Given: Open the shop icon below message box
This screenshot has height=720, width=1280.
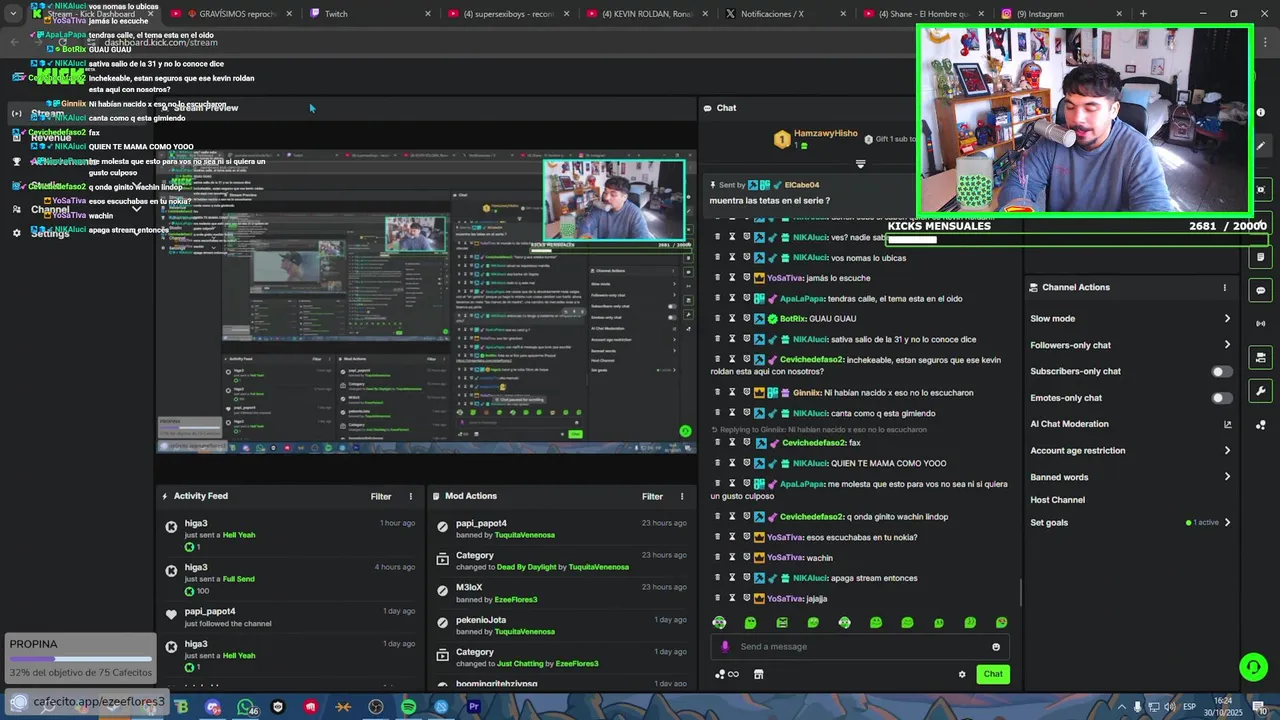Looking at the screenshot, I should click(x=758, y=674).
